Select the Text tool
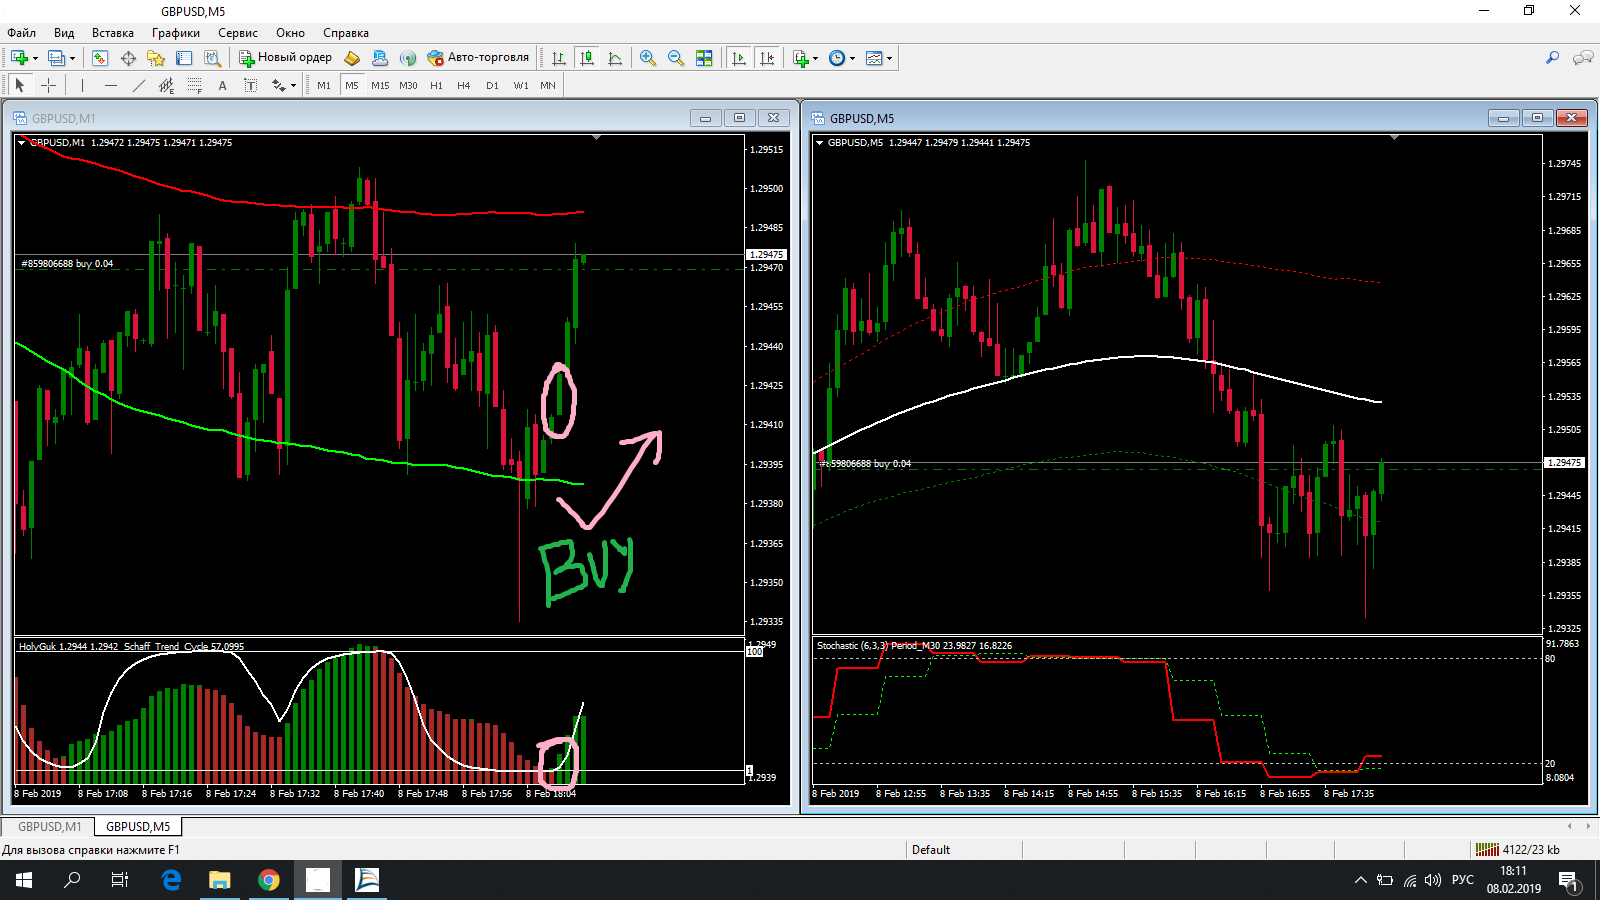This screenshot has height=900, width=1600. click(223, 85)
